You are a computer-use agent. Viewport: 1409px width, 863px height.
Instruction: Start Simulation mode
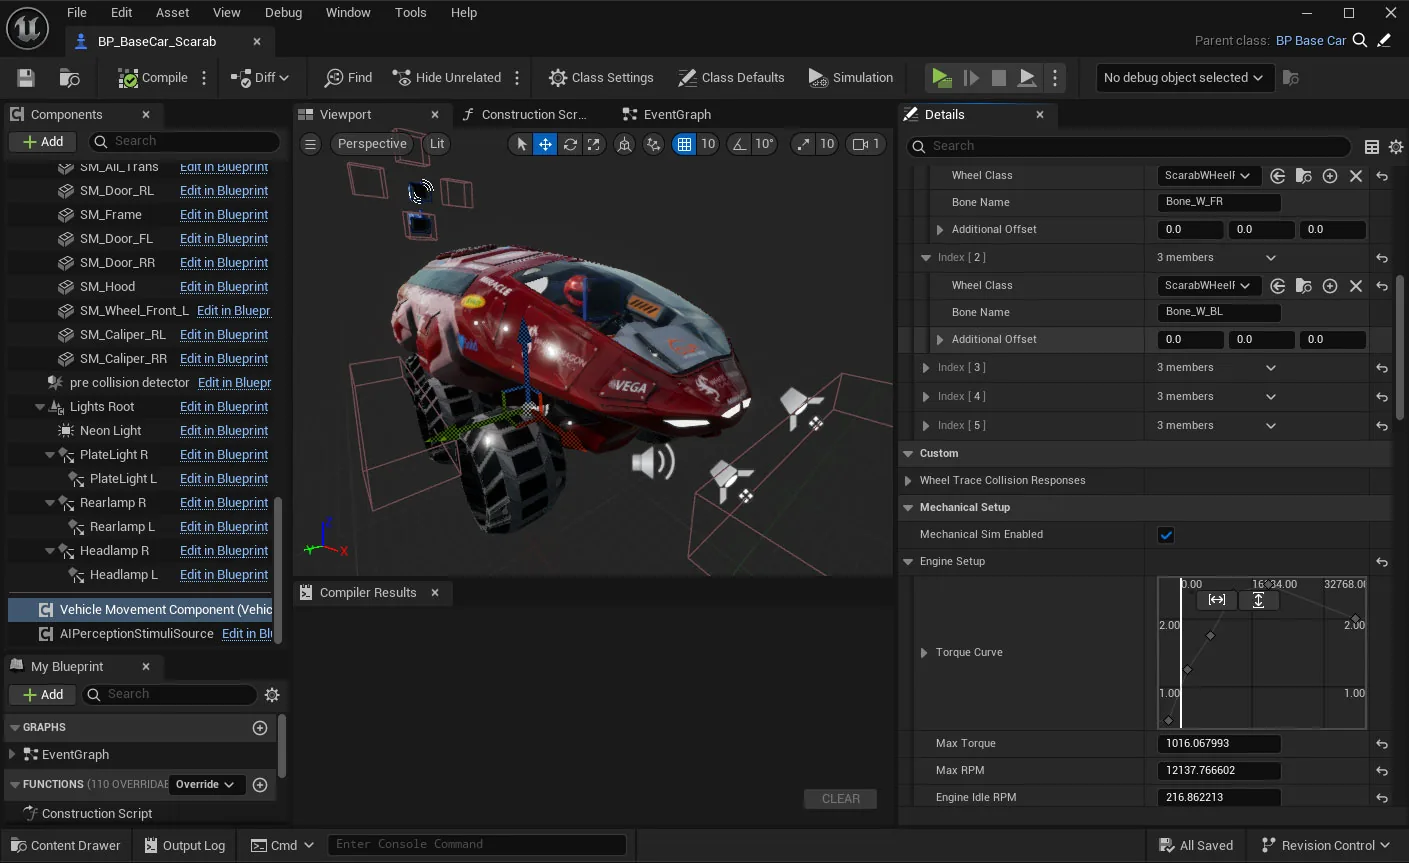click(x=850, y=77)
